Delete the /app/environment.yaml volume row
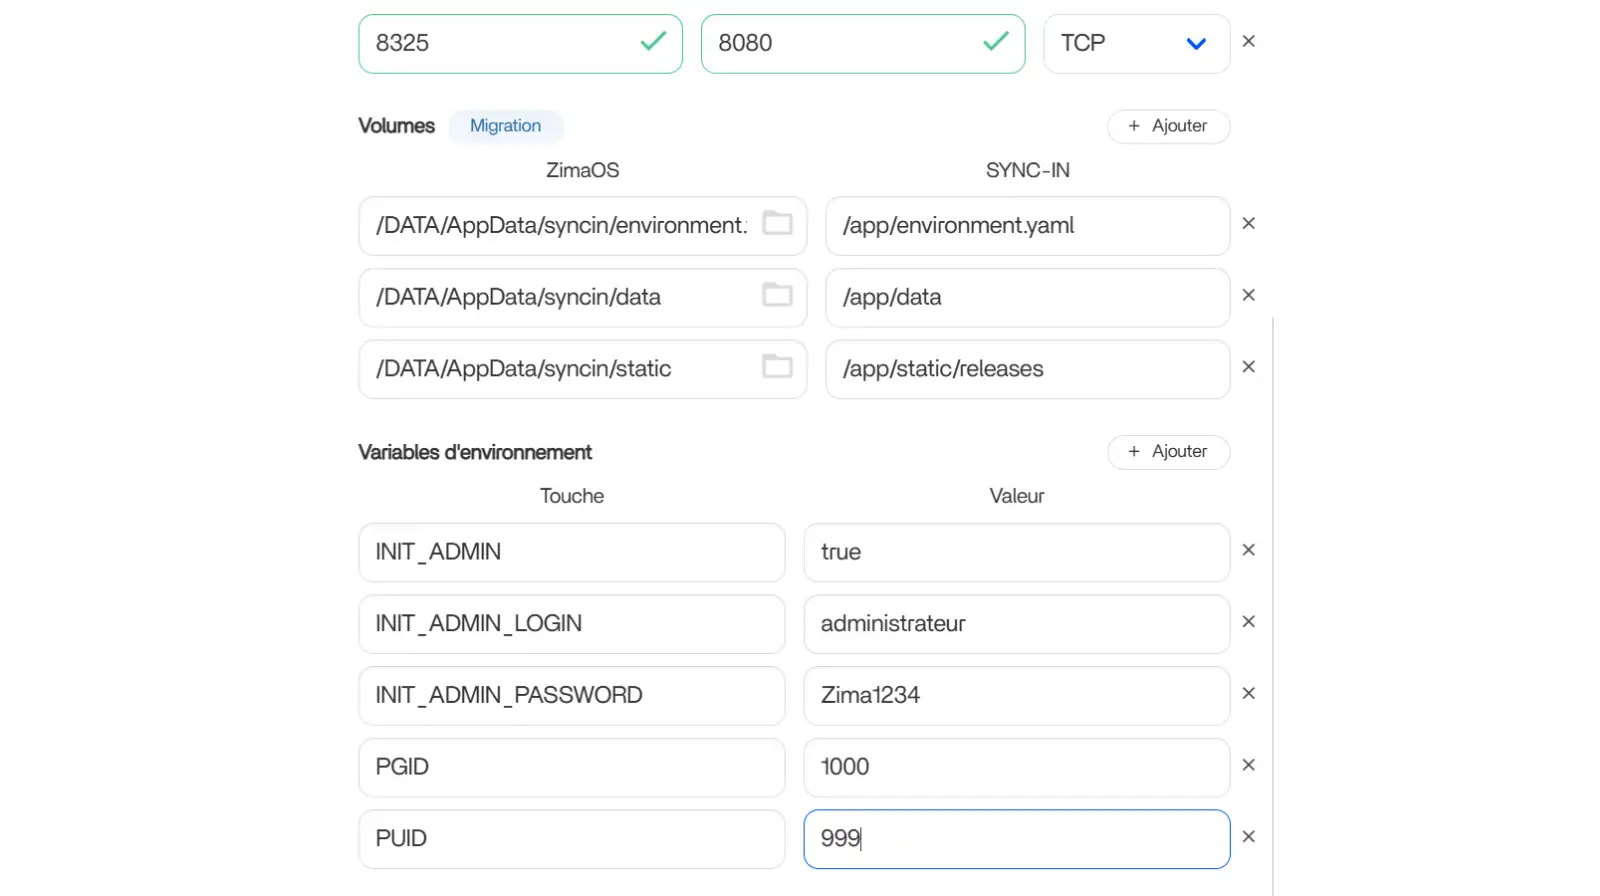The image size is (1600, 896). 1248,224
